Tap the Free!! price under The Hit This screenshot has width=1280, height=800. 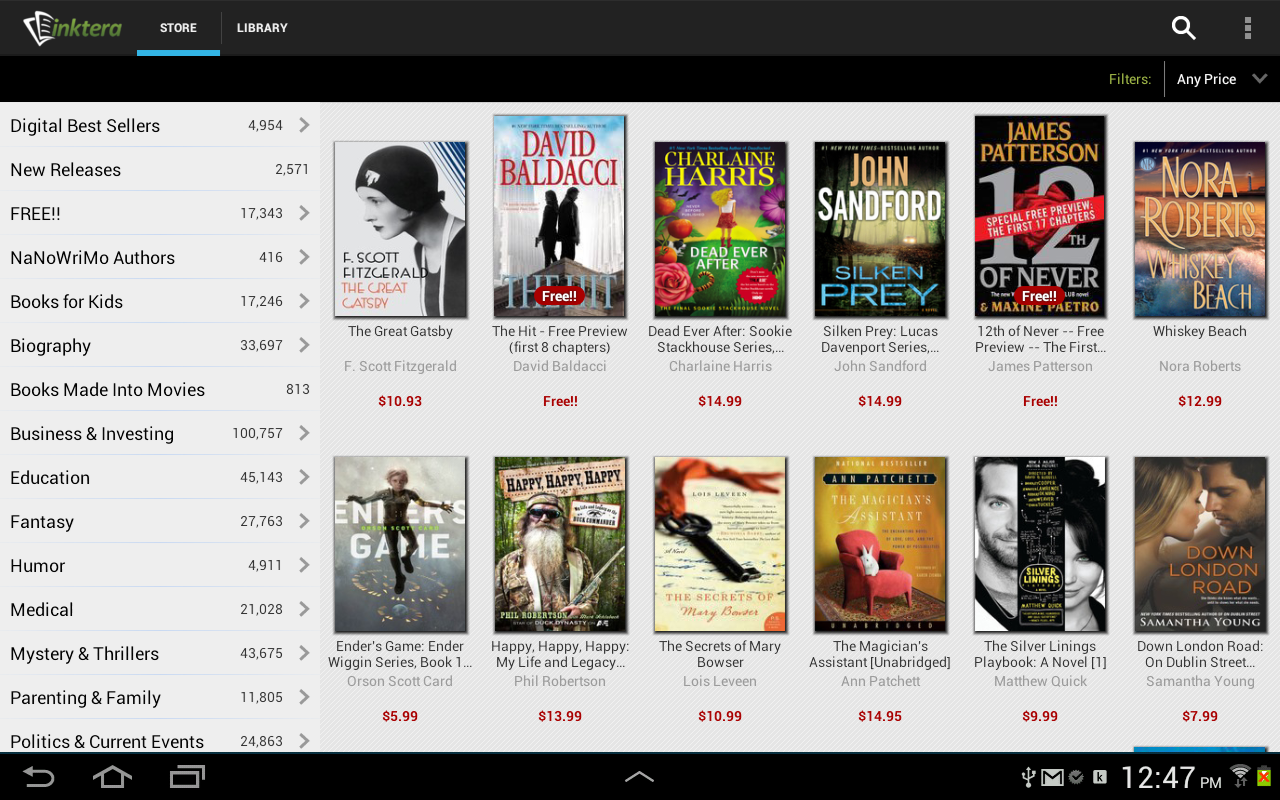tap(560, 401)
